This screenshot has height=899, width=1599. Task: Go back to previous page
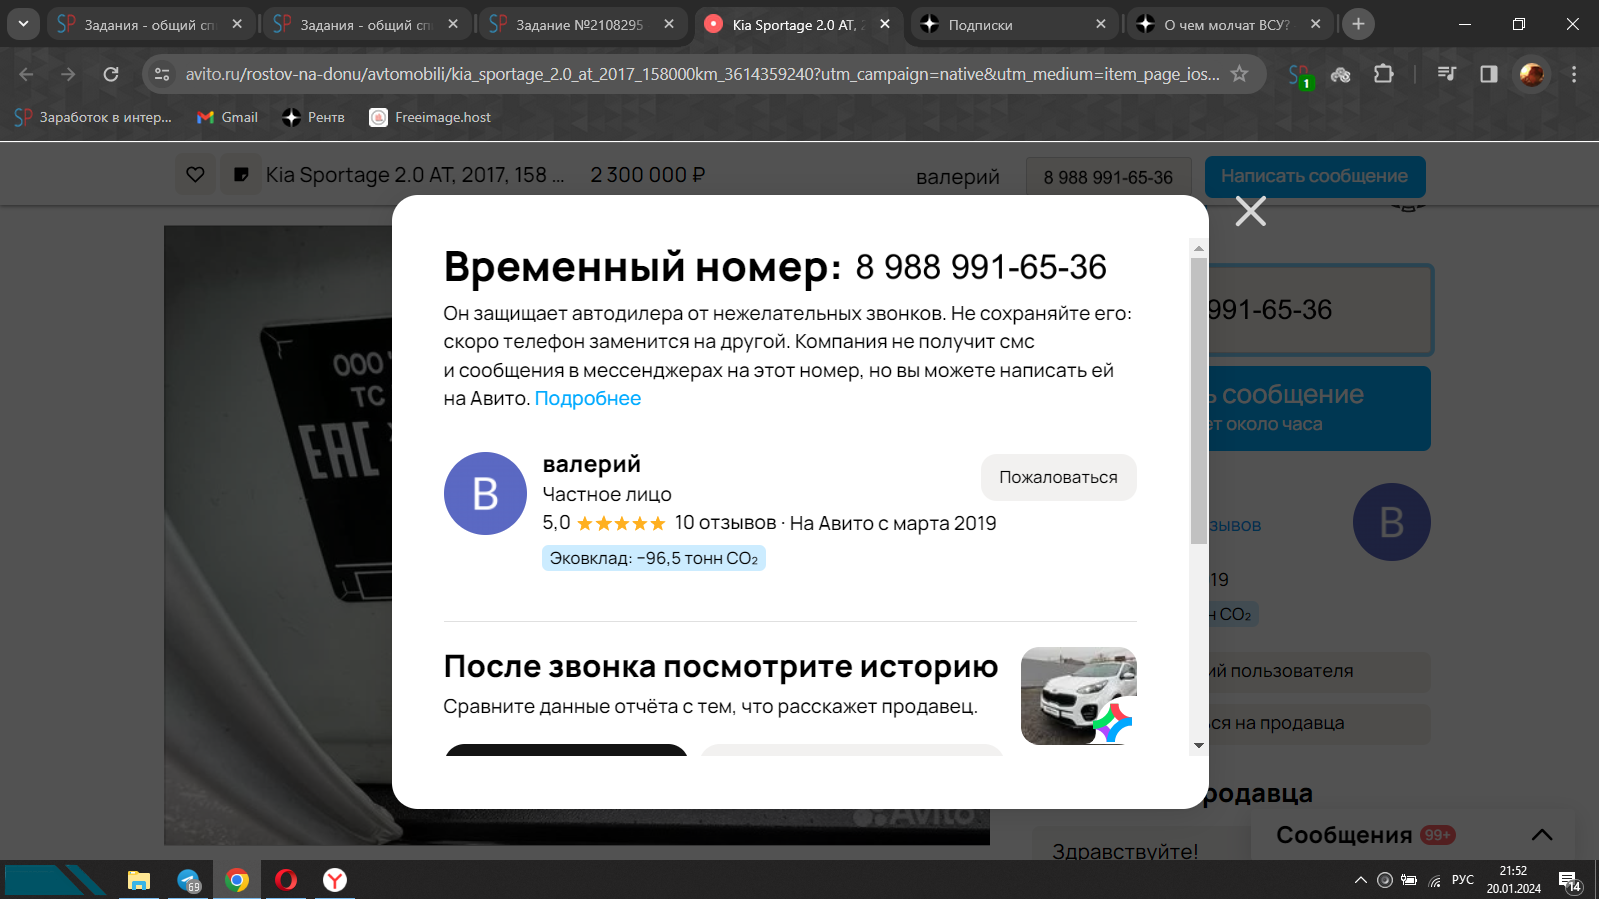click(26, 74)
